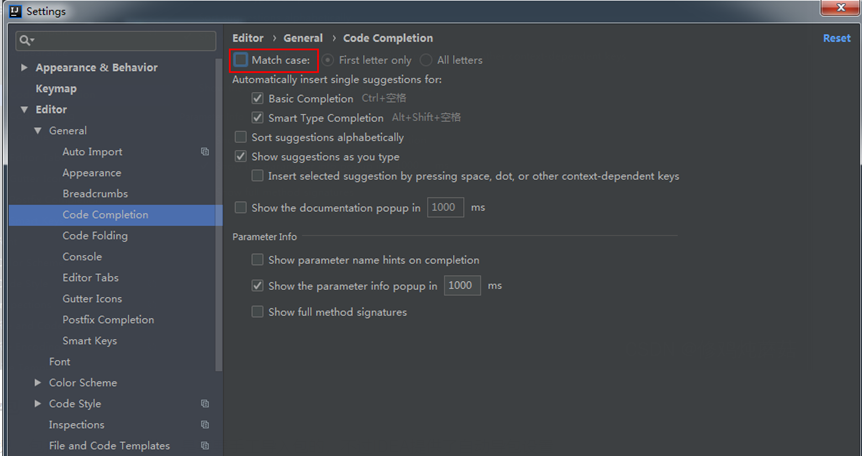Open the Auto Import settings
Viewport: 862px width, 456px height.
[92, 152]
